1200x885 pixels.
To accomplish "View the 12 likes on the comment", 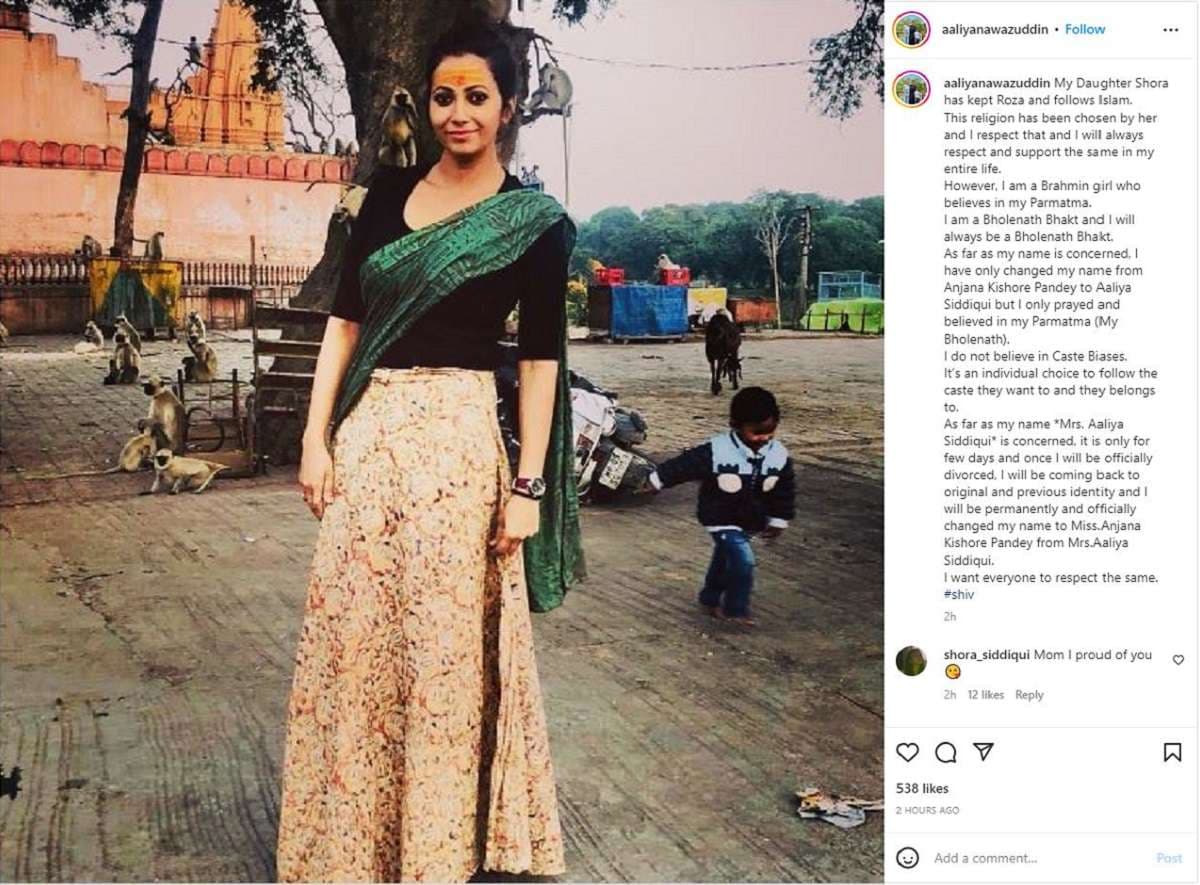I will (986, 695).
